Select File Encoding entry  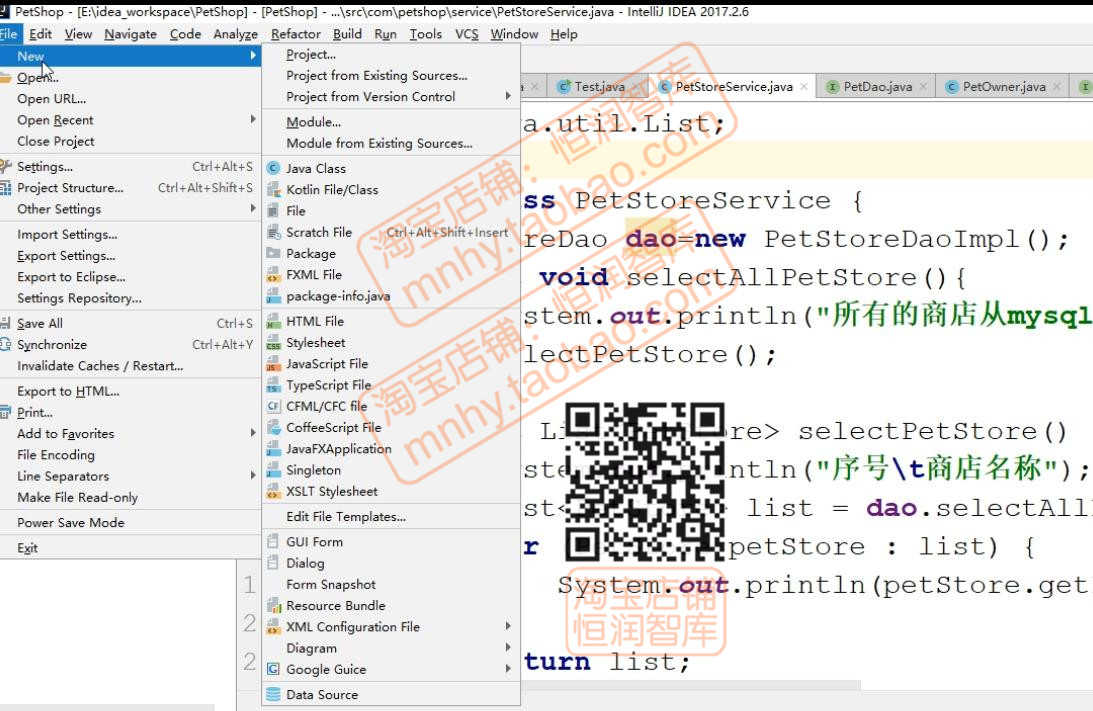click(x=56, y=454)
